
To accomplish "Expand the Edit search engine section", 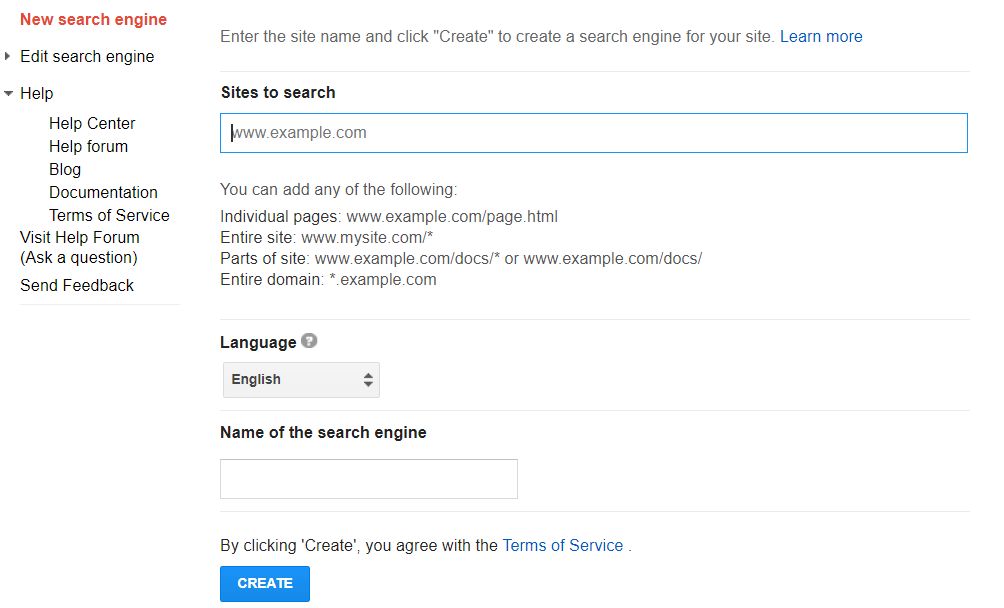I will click(7, 56).
